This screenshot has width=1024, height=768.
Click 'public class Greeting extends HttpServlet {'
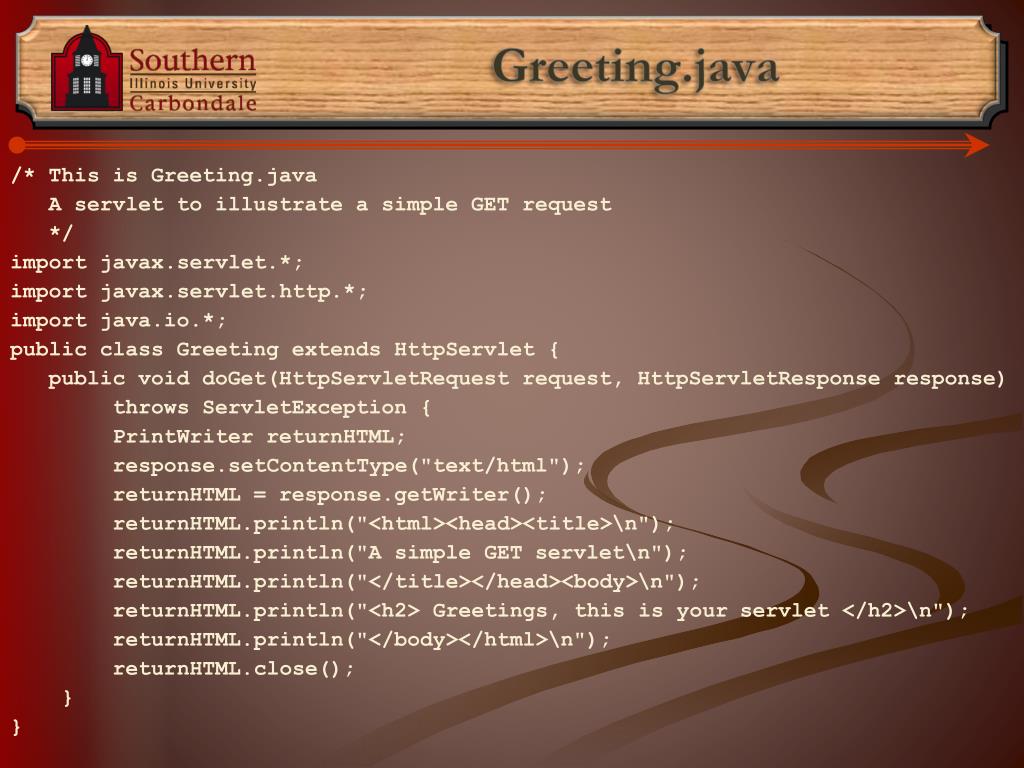click(285, 349)
